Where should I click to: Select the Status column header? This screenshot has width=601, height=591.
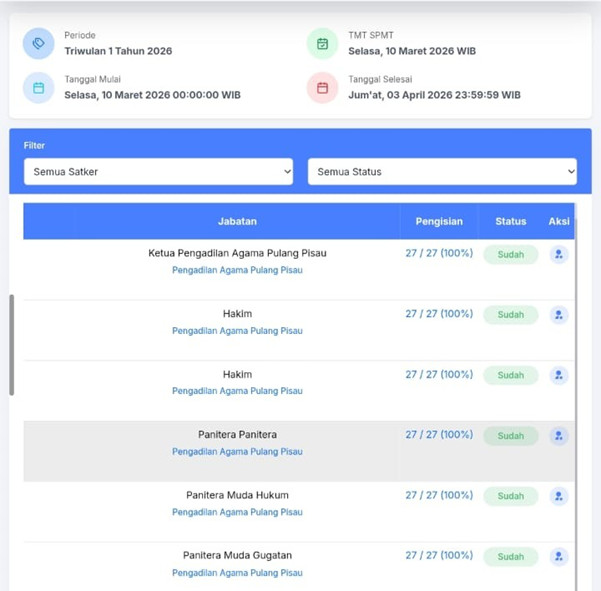tap(510, 221)
